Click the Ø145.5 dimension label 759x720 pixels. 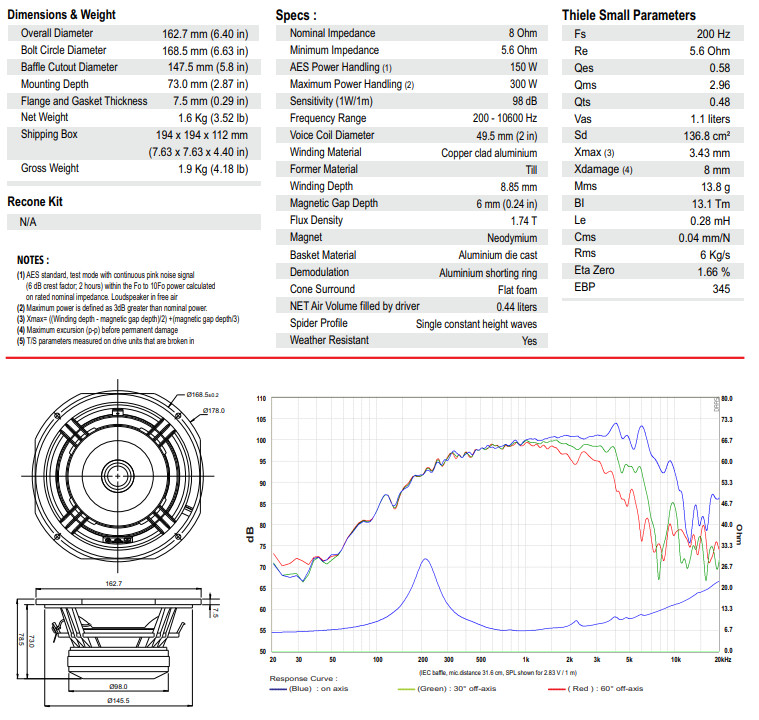pos(118,701)
